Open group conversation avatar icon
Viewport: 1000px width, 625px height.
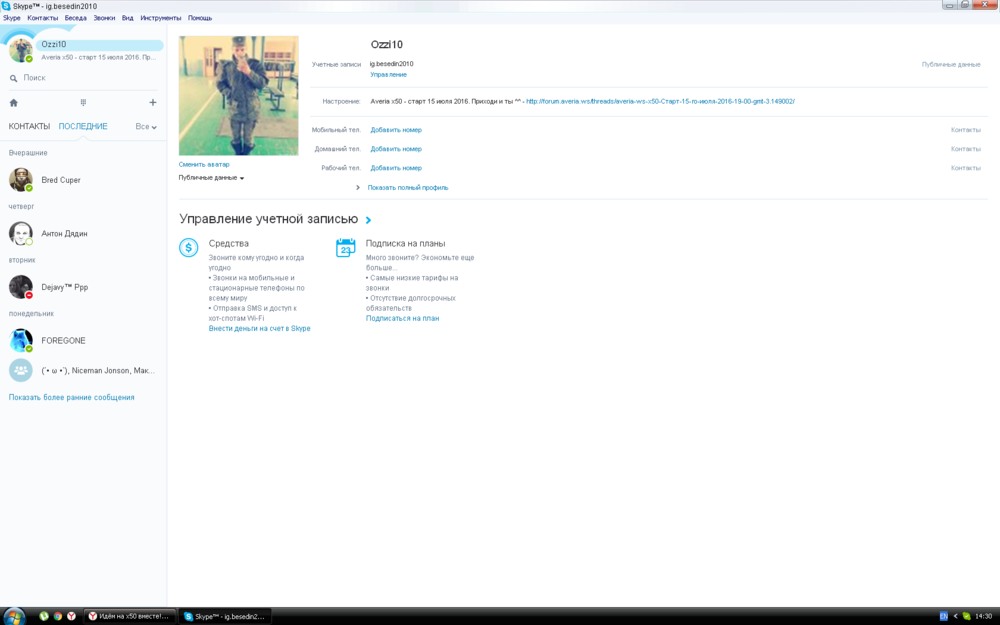tap(21, 370)
